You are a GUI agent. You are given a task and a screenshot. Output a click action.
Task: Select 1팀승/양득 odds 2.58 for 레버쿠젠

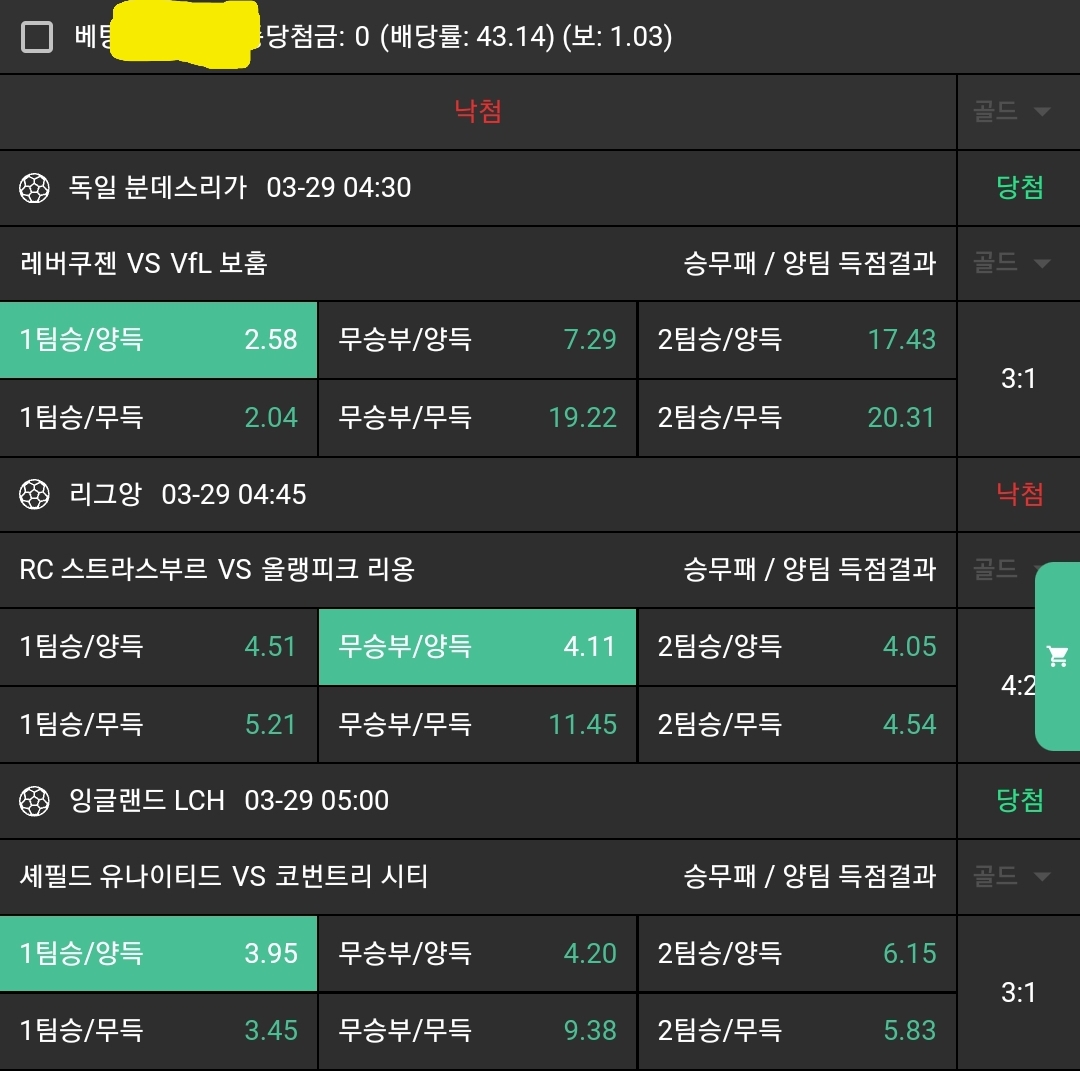[158, 340]
